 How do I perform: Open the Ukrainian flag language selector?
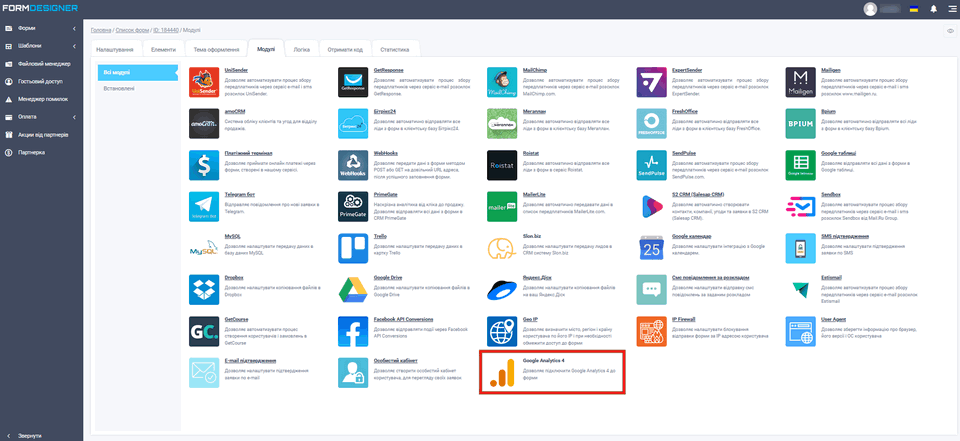click(x=913, y=9)
